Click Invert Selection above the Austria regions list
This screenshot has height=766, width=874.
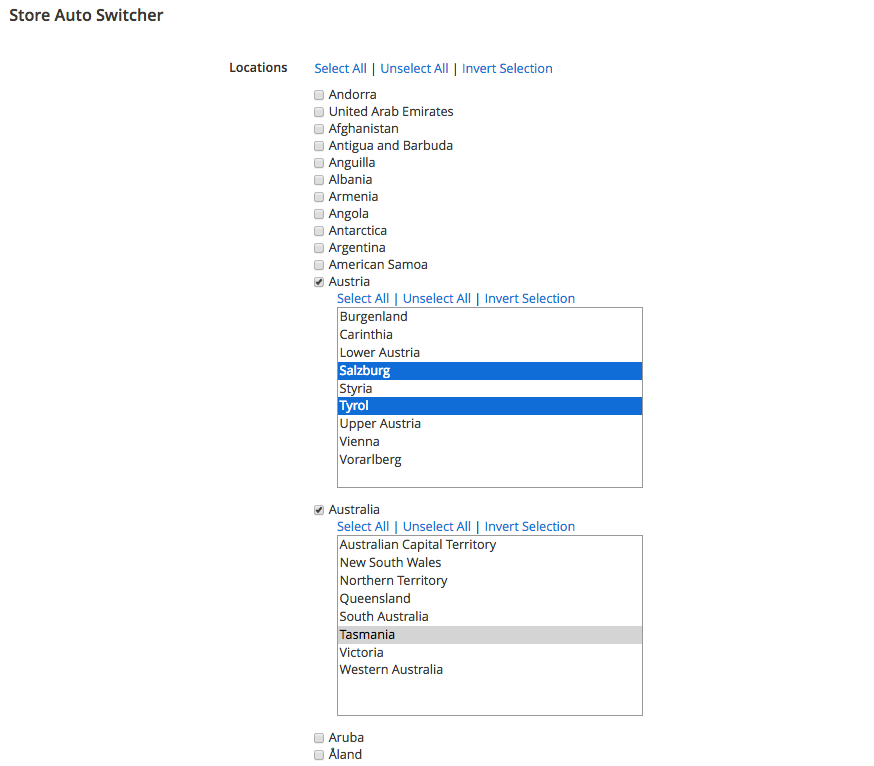click(x=530, y=299)
